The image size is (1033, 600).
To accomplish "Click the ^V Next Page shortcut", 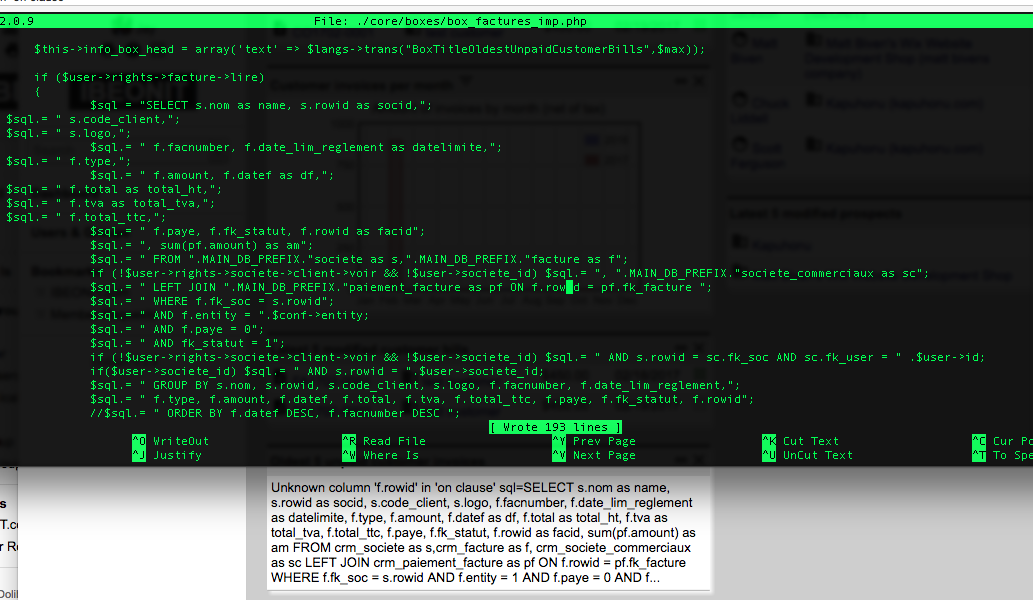I will coord(594,455).
